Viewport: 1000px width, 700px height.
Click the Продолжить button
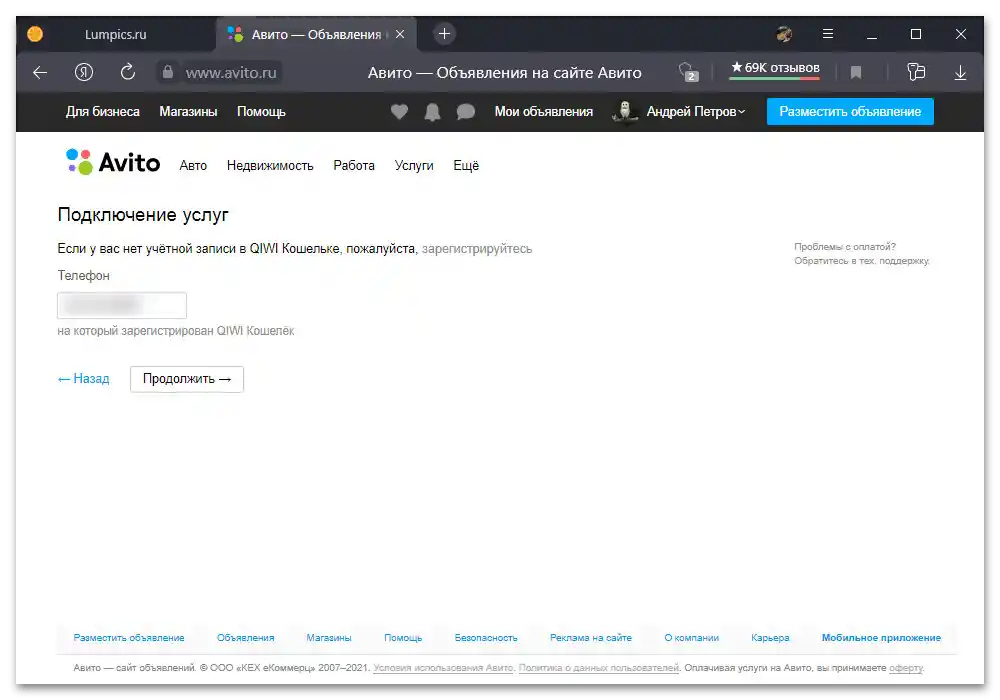click(x=187, y=379)
